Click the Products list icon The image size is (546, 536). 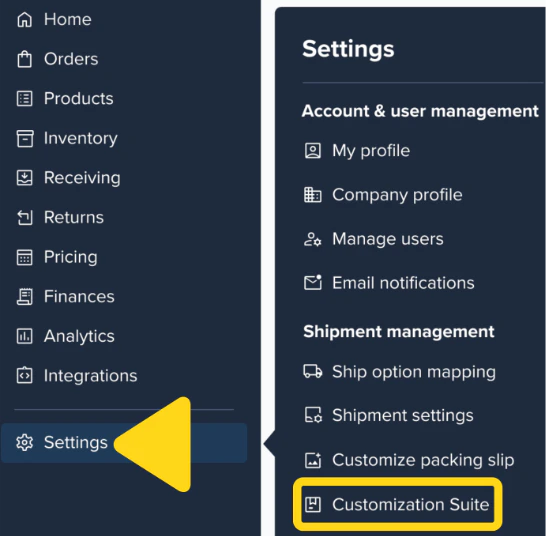24,99
